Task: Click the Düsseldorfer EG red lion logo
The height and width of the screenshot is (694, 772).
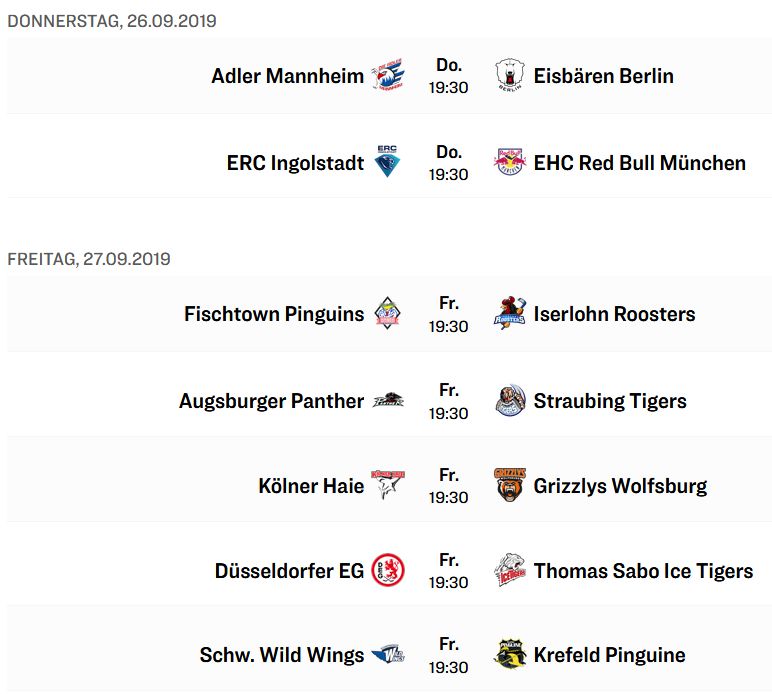Action: point(387,570)
